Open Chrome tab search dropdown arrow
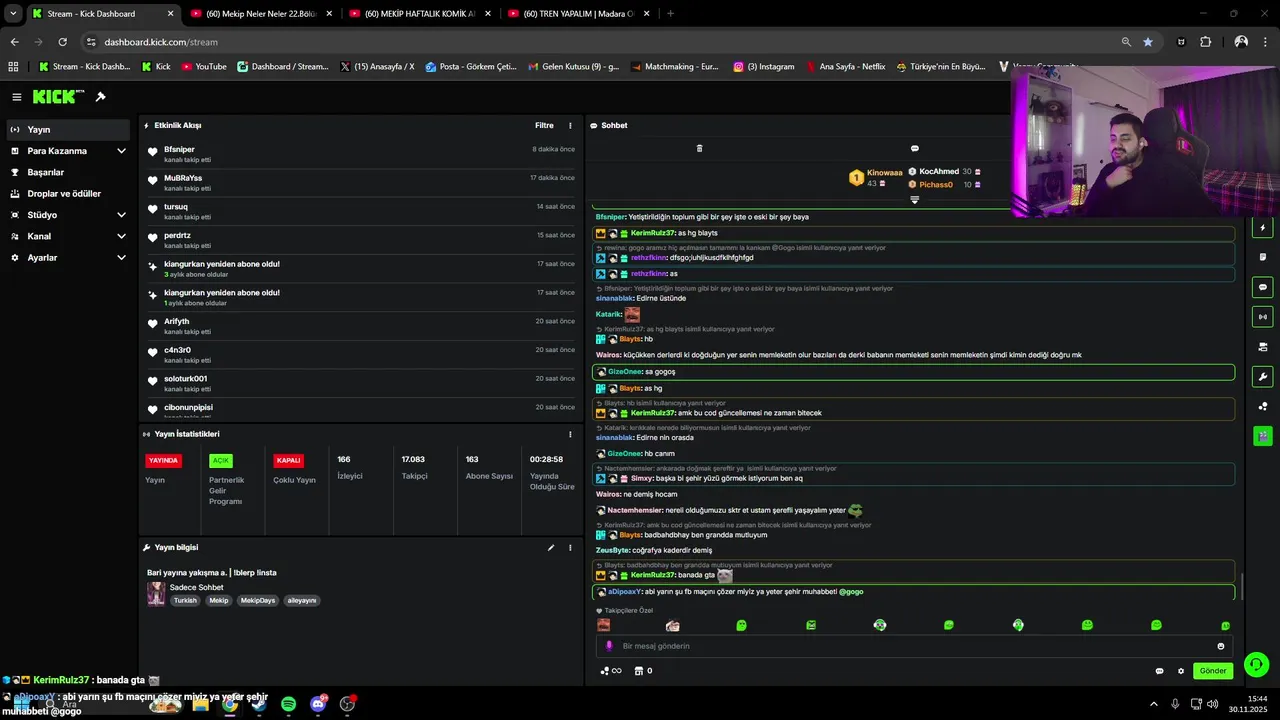Image resolution: width=1280 pixels, height=720 pixels. click(13, 14)
